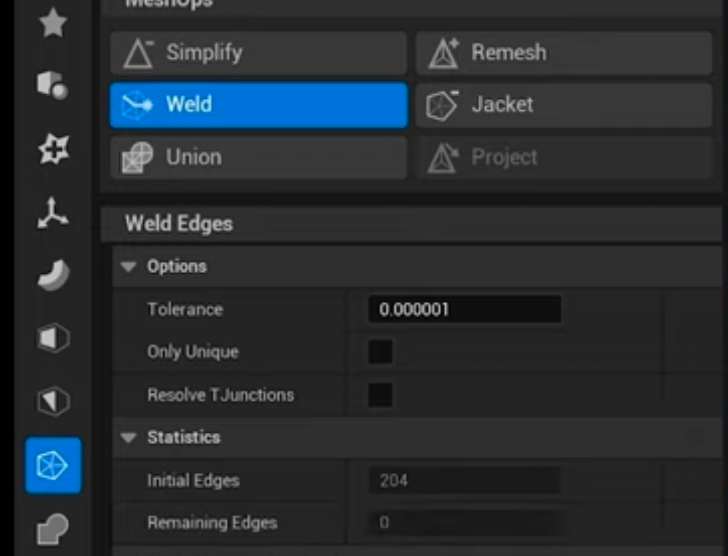Select the spiky burst outline sidebar icon
This screenshot has height=556, width=728.
(52, 150)
